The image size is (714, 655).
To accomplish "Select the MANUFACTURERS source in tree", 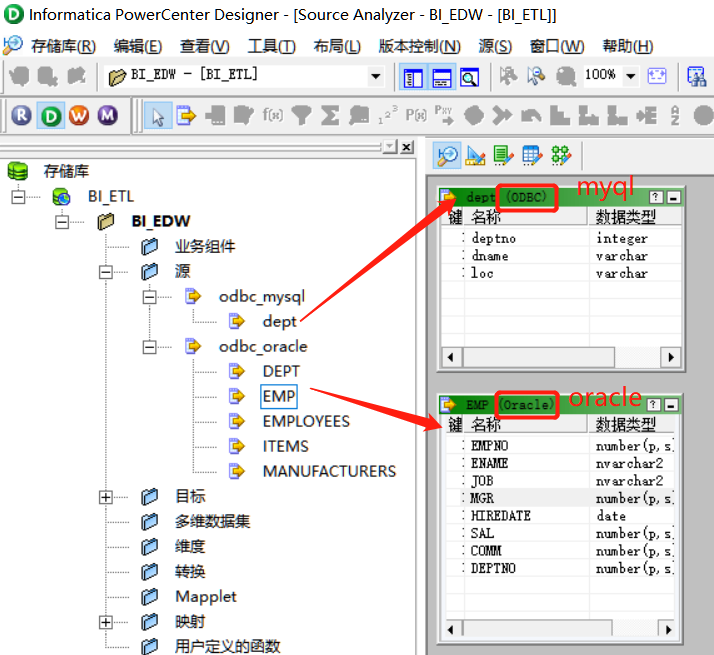I will tap(329, 471).
